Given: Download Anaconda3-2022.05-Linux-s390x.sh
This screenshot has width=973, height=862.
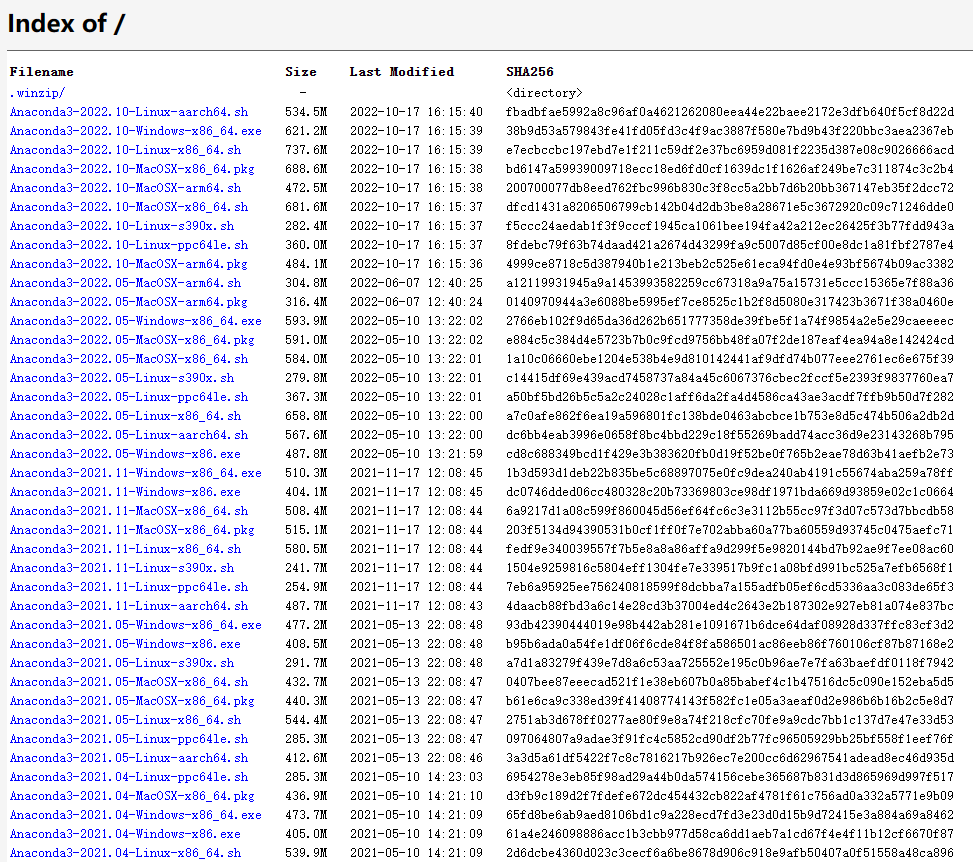Looking at the screenshot, I should click(x=122, y=378).
